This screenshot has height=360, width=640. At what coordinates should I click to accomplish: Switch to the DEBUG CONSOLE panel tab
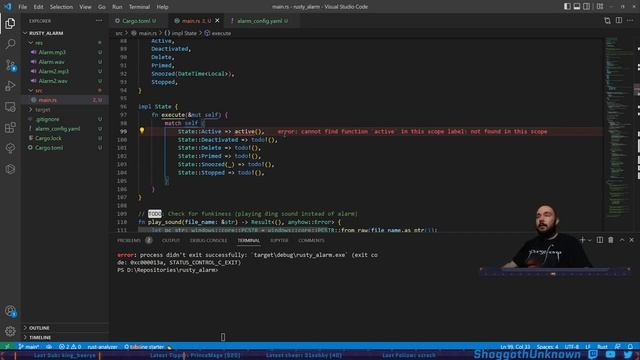point(208,240)
